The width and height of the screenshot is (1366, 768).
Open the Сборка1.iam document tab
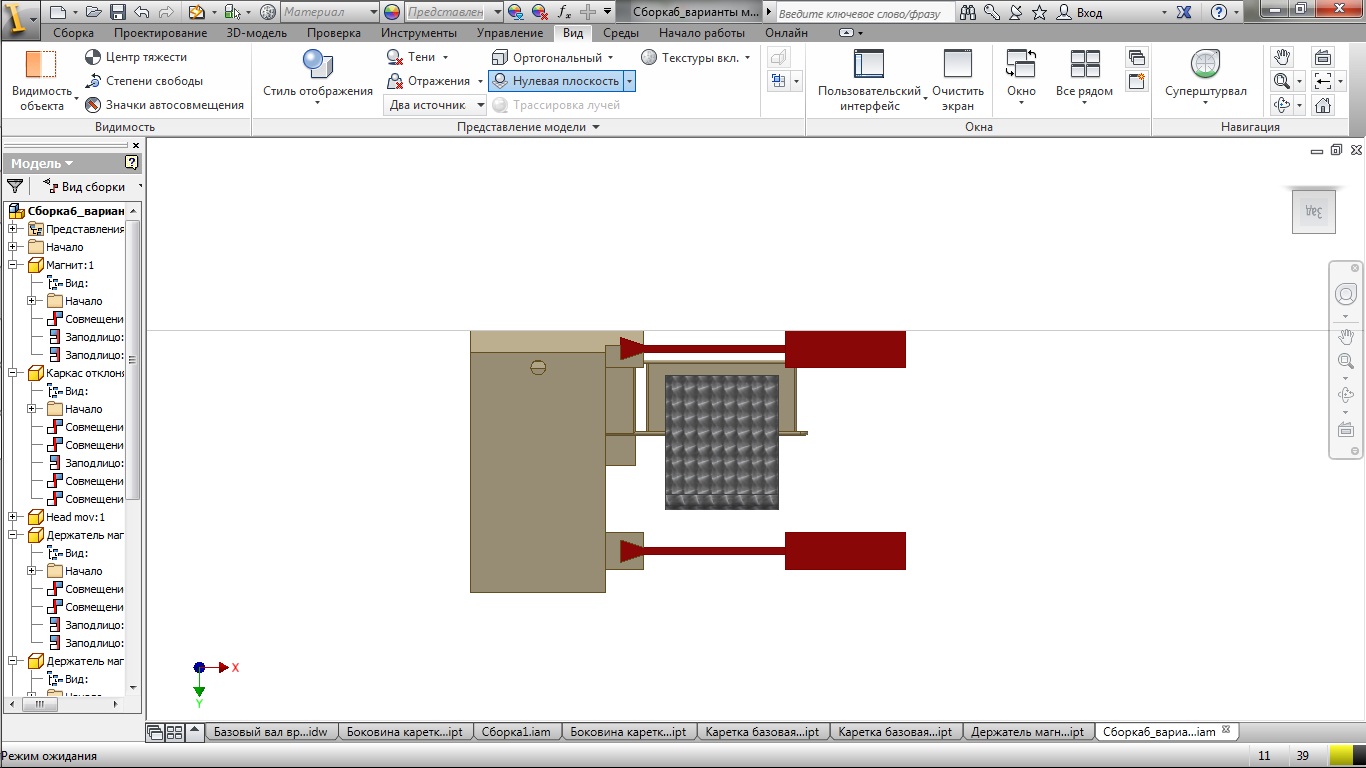[515, 732]
